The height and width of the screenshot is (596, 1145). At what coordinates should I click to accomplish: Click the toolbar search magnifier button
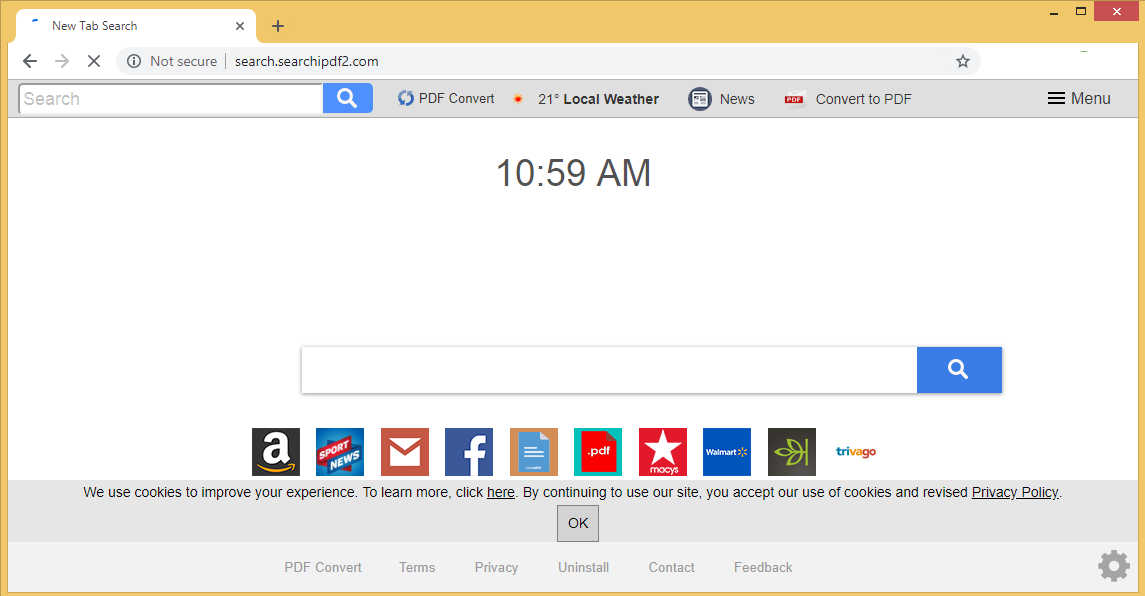pyautogui.click(x=348, y=99)
